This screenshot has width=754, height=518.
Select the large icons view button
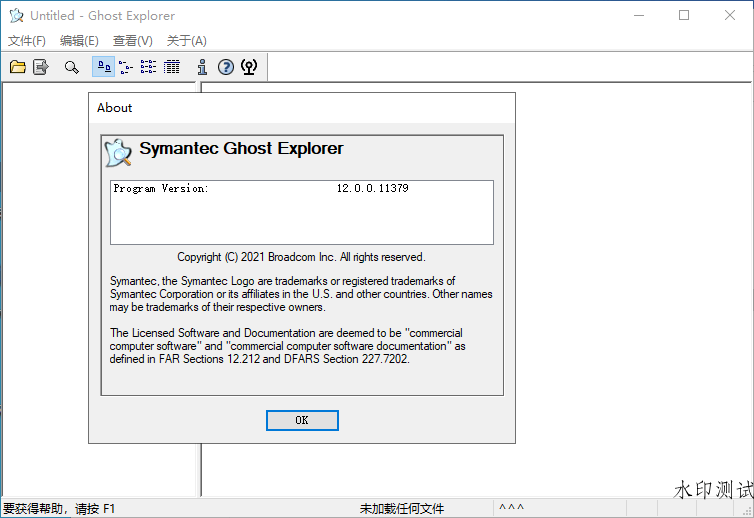click(x=103, y=67)
